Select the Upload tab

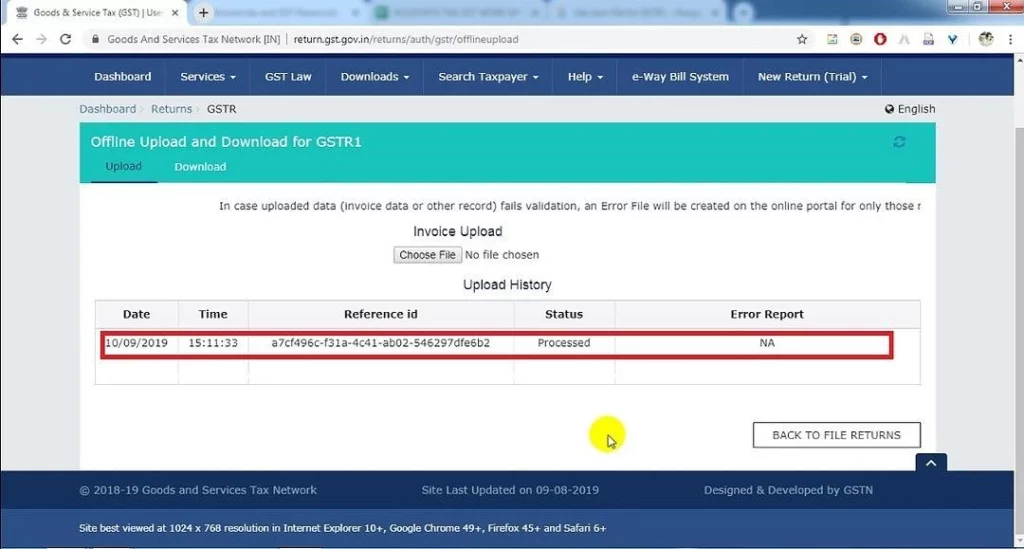click(123, 166)
